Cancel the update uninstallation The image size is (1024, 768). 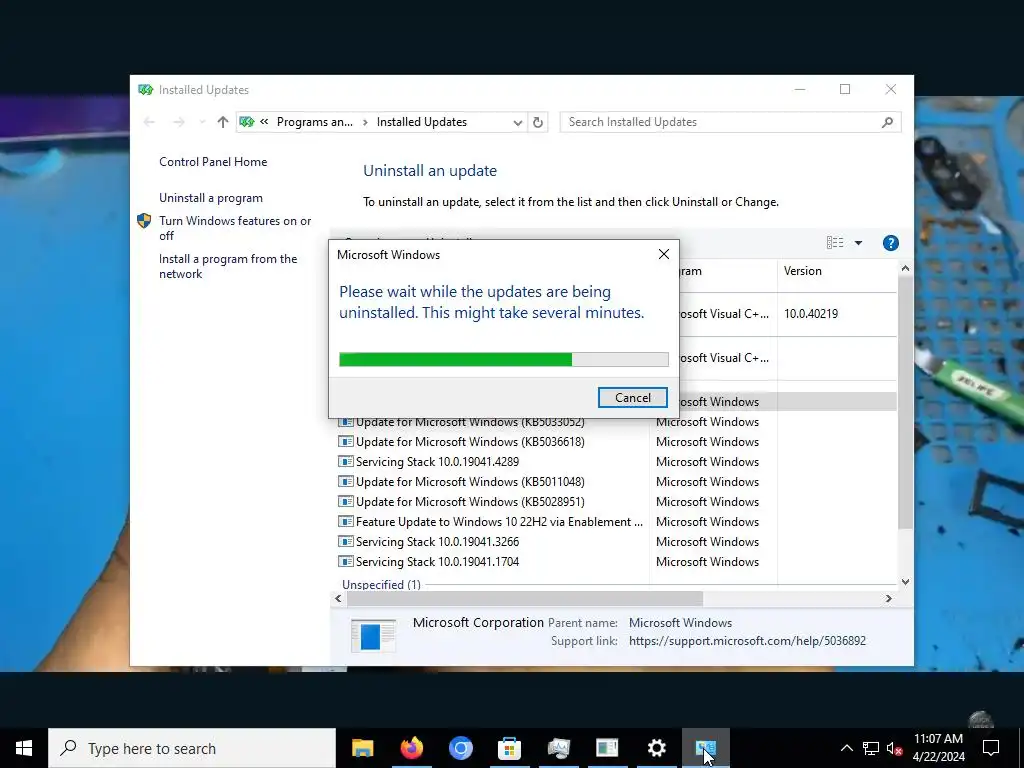click(632, 398)
